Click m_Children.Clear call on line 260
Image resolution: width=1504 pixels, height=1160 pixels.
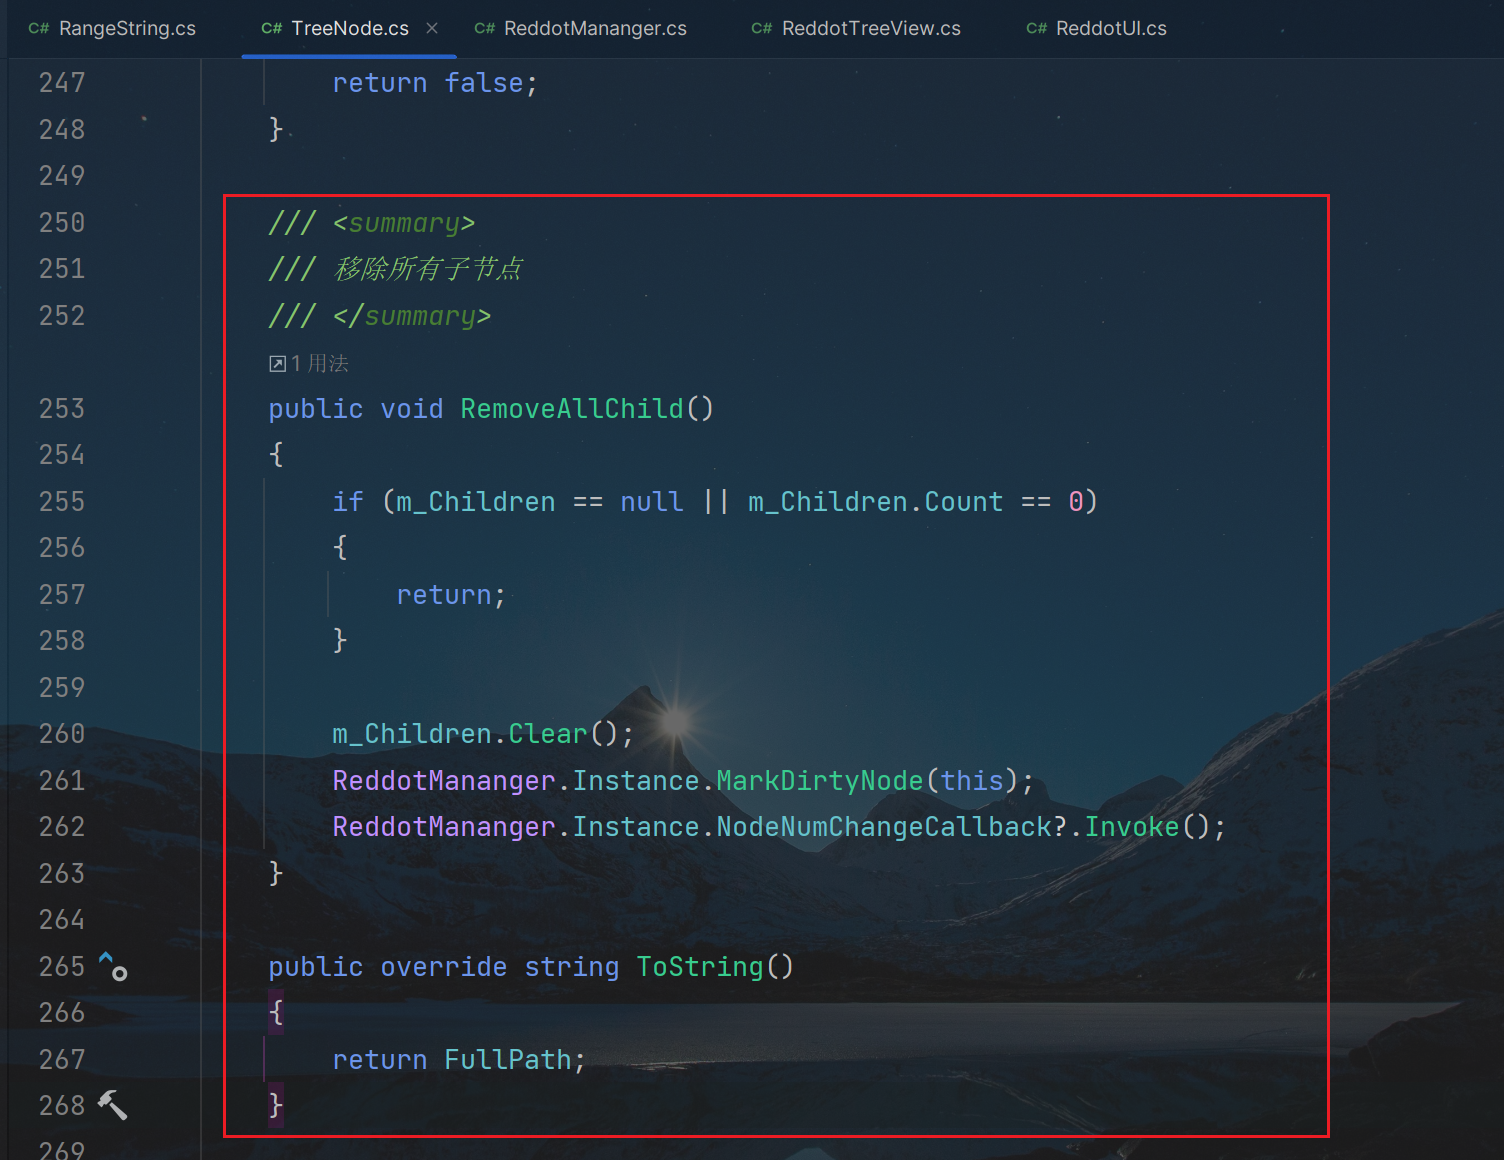pyautogui.click(x=482, y=734)
